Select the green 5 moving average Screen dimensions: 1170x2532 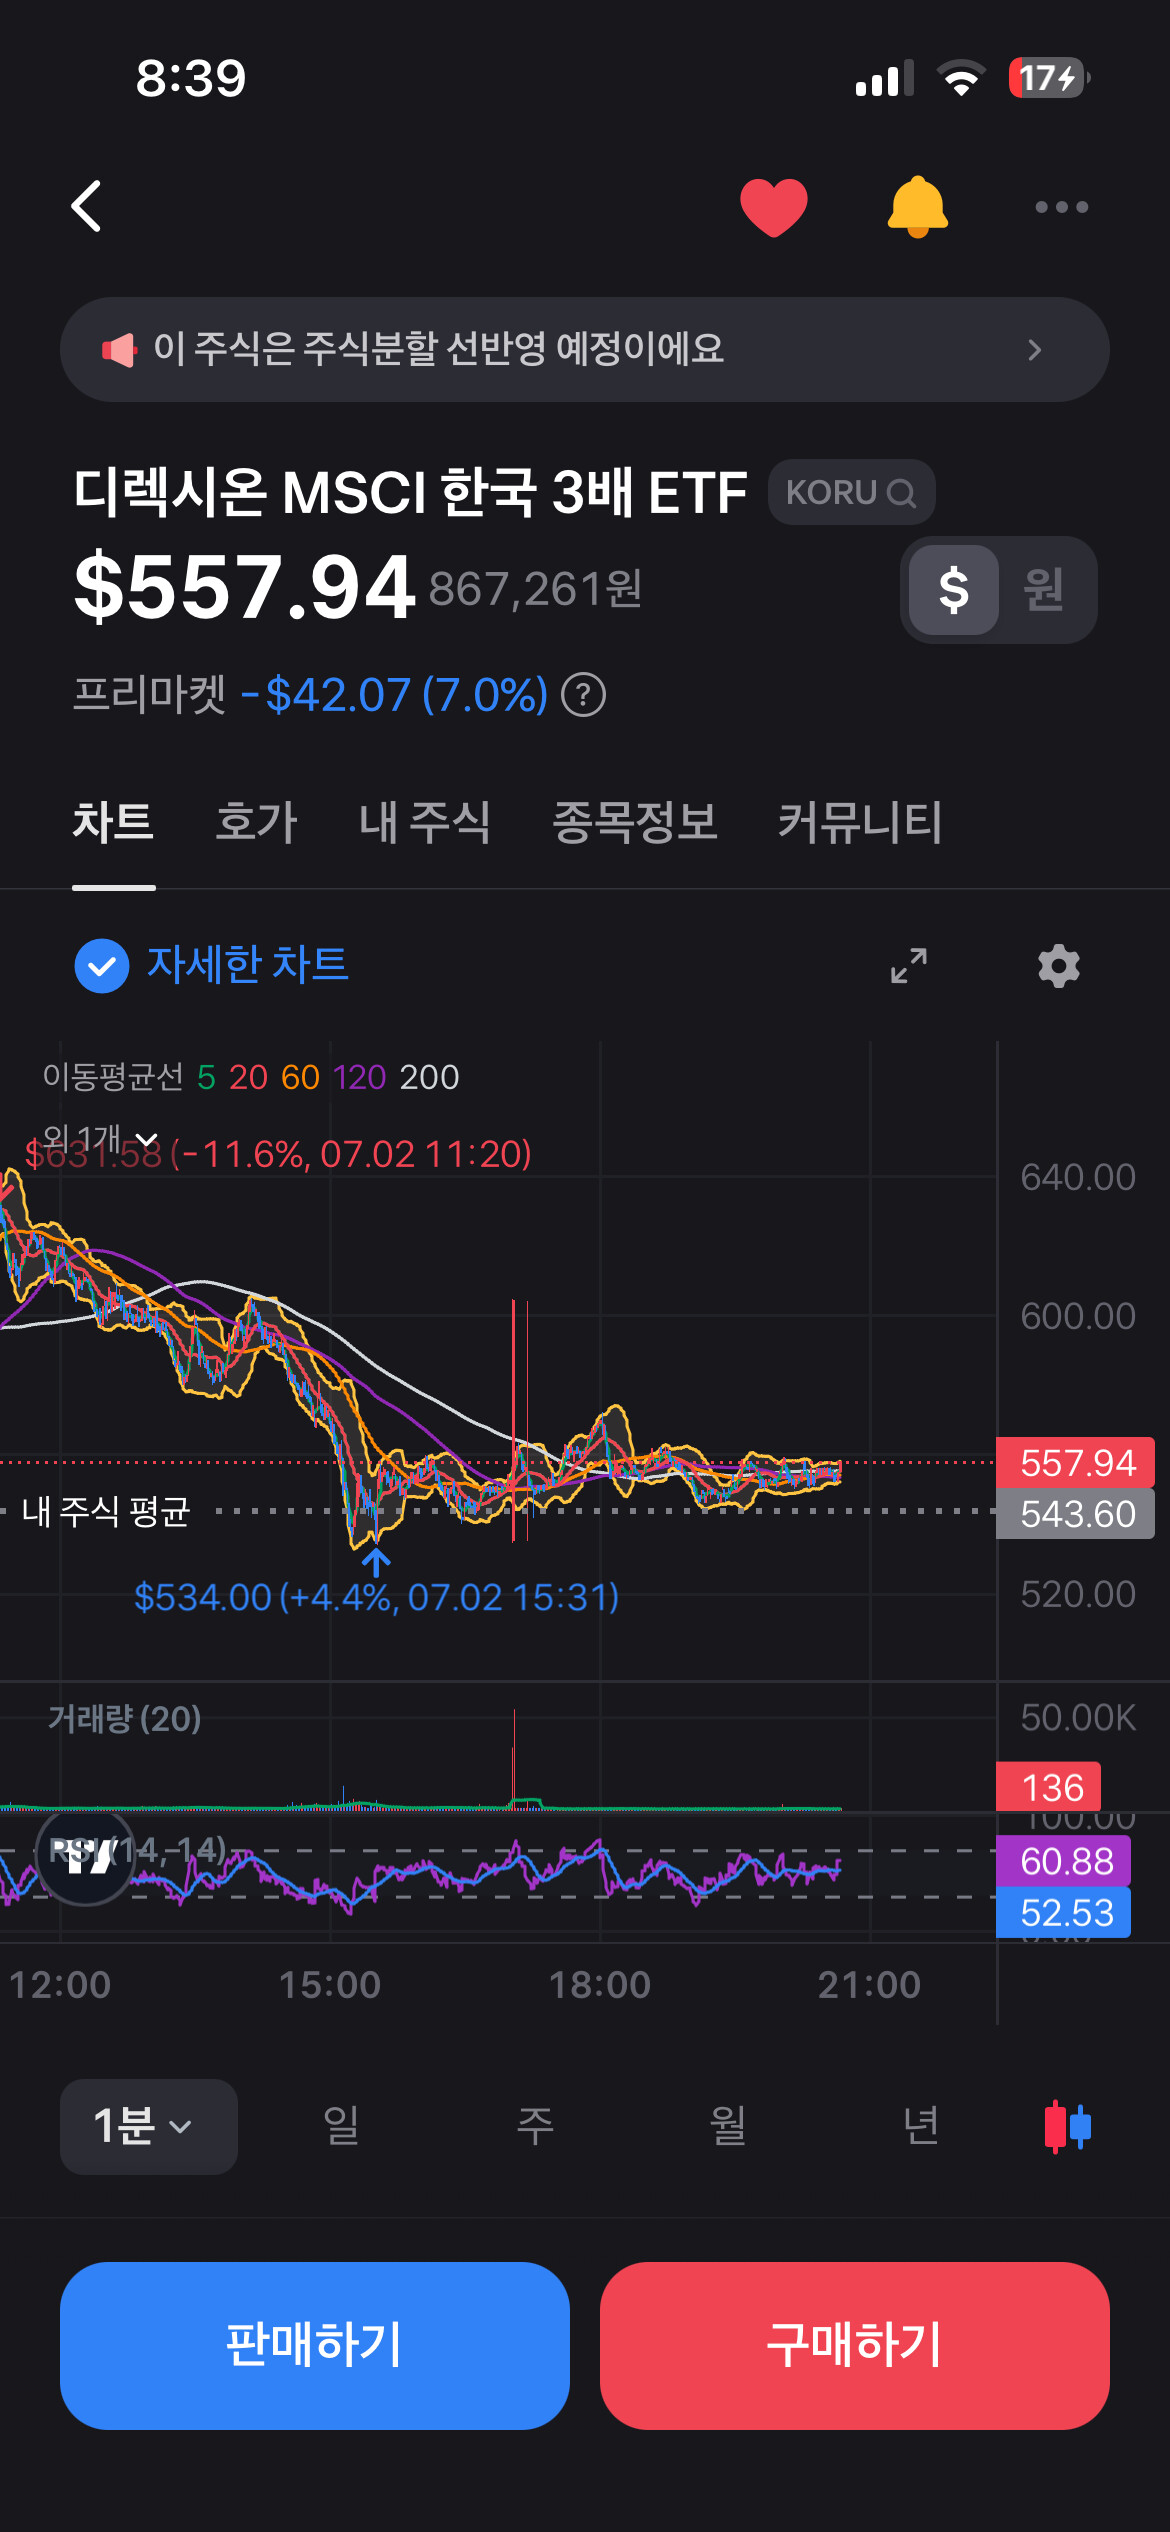206,1077
